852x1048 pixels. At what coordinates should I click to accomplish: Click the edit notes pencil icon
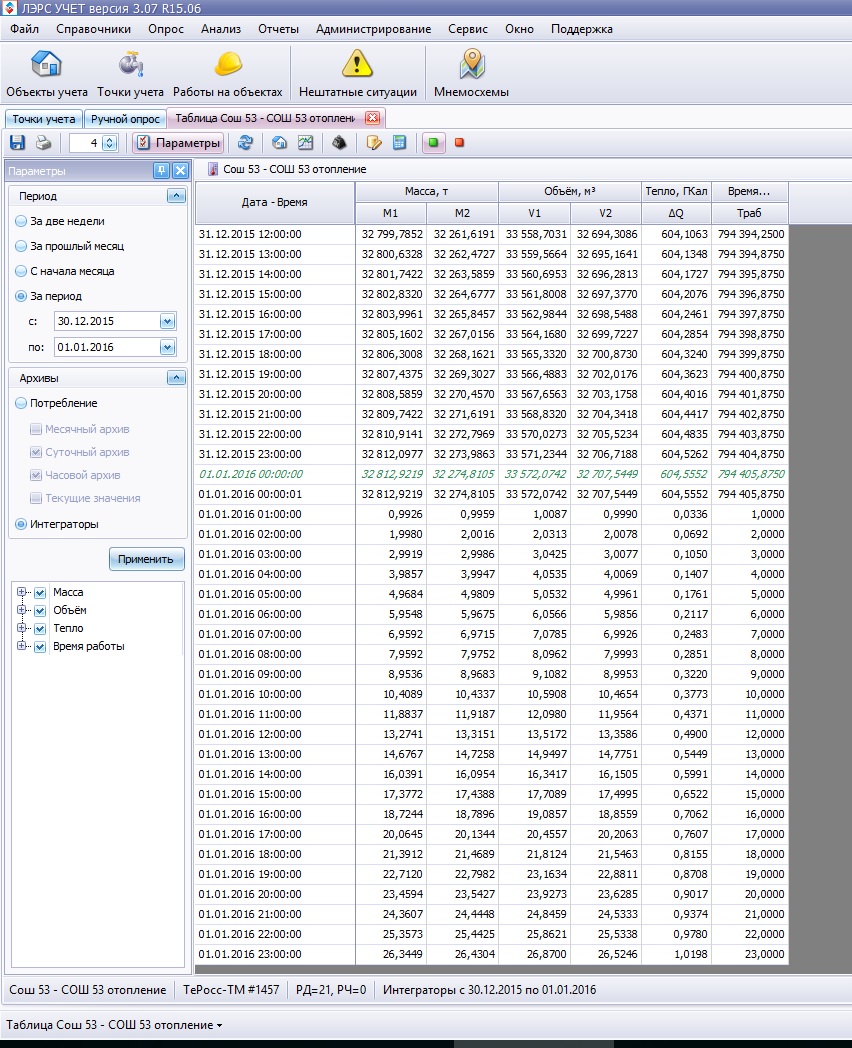click(374, 142)
